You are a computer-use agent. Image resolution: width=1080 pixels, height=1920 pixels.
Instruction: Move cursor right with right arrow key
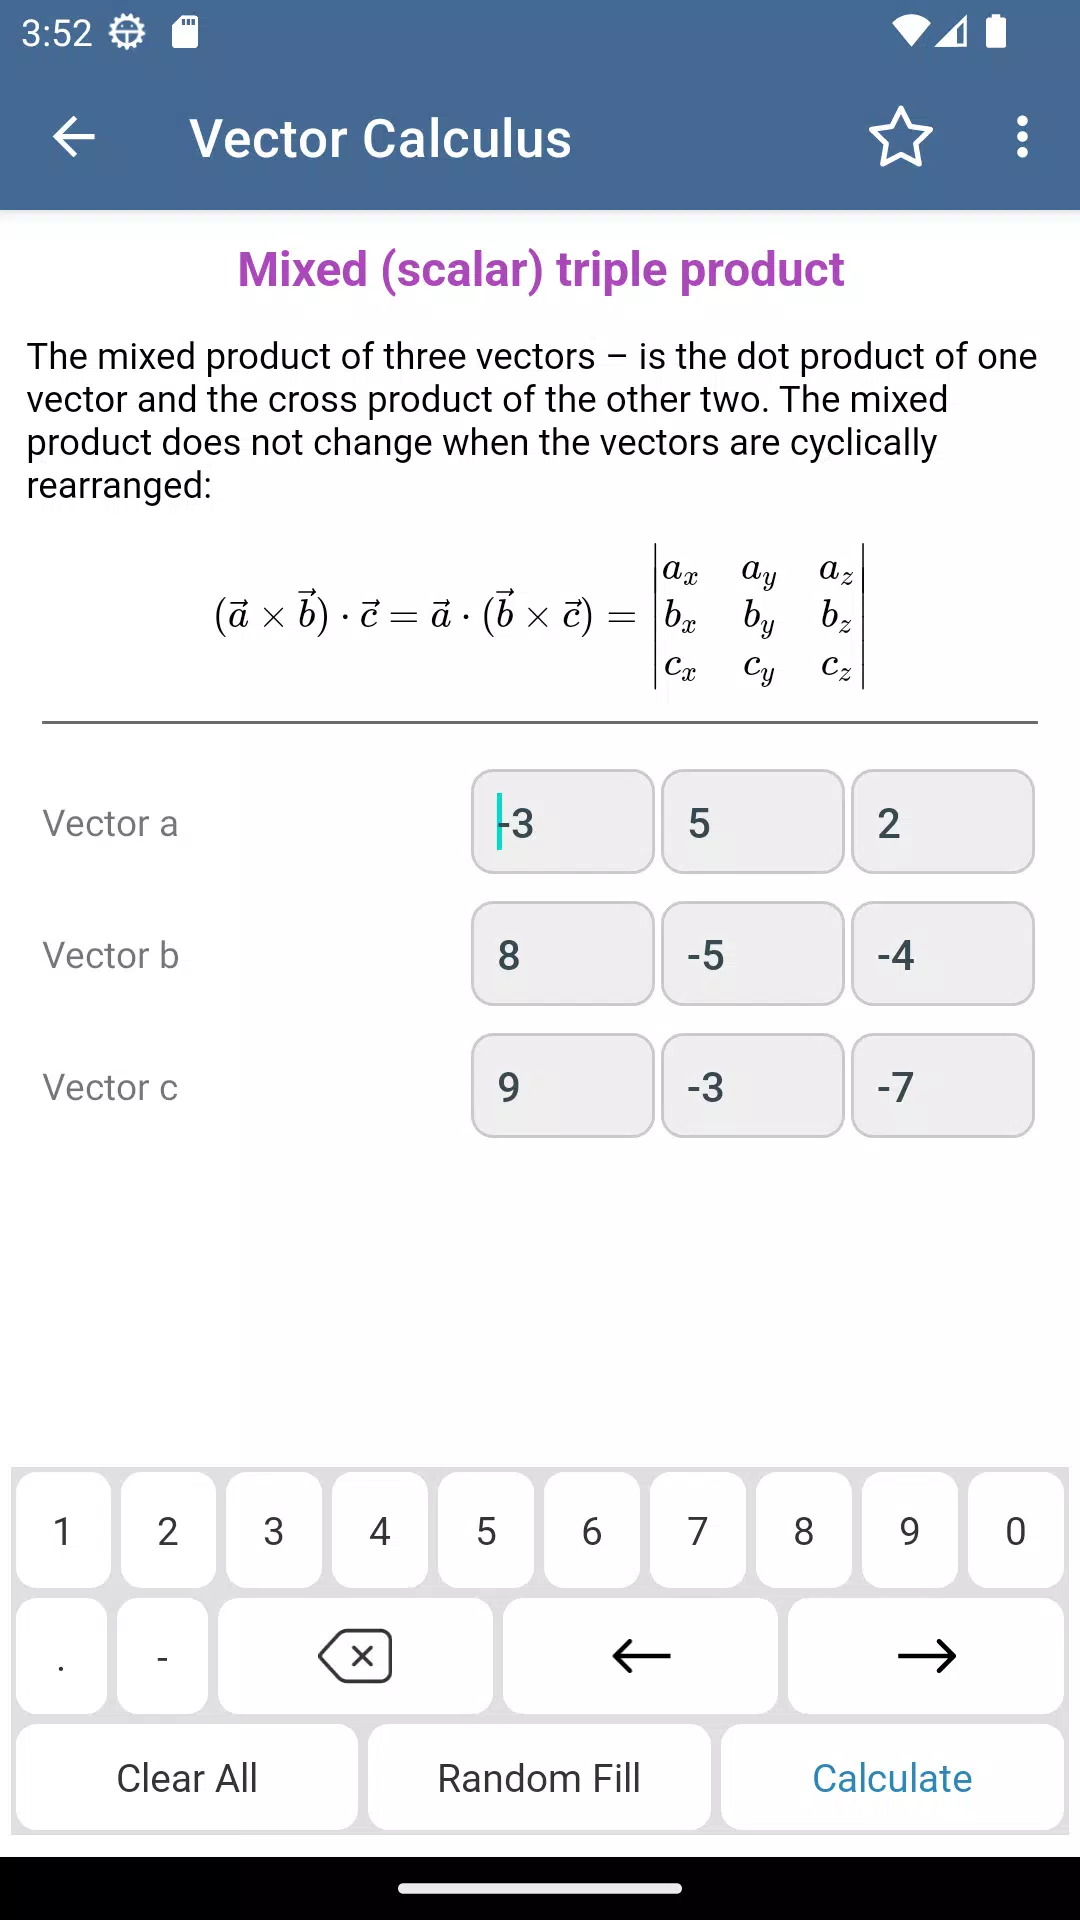(x=926, y=1656)
